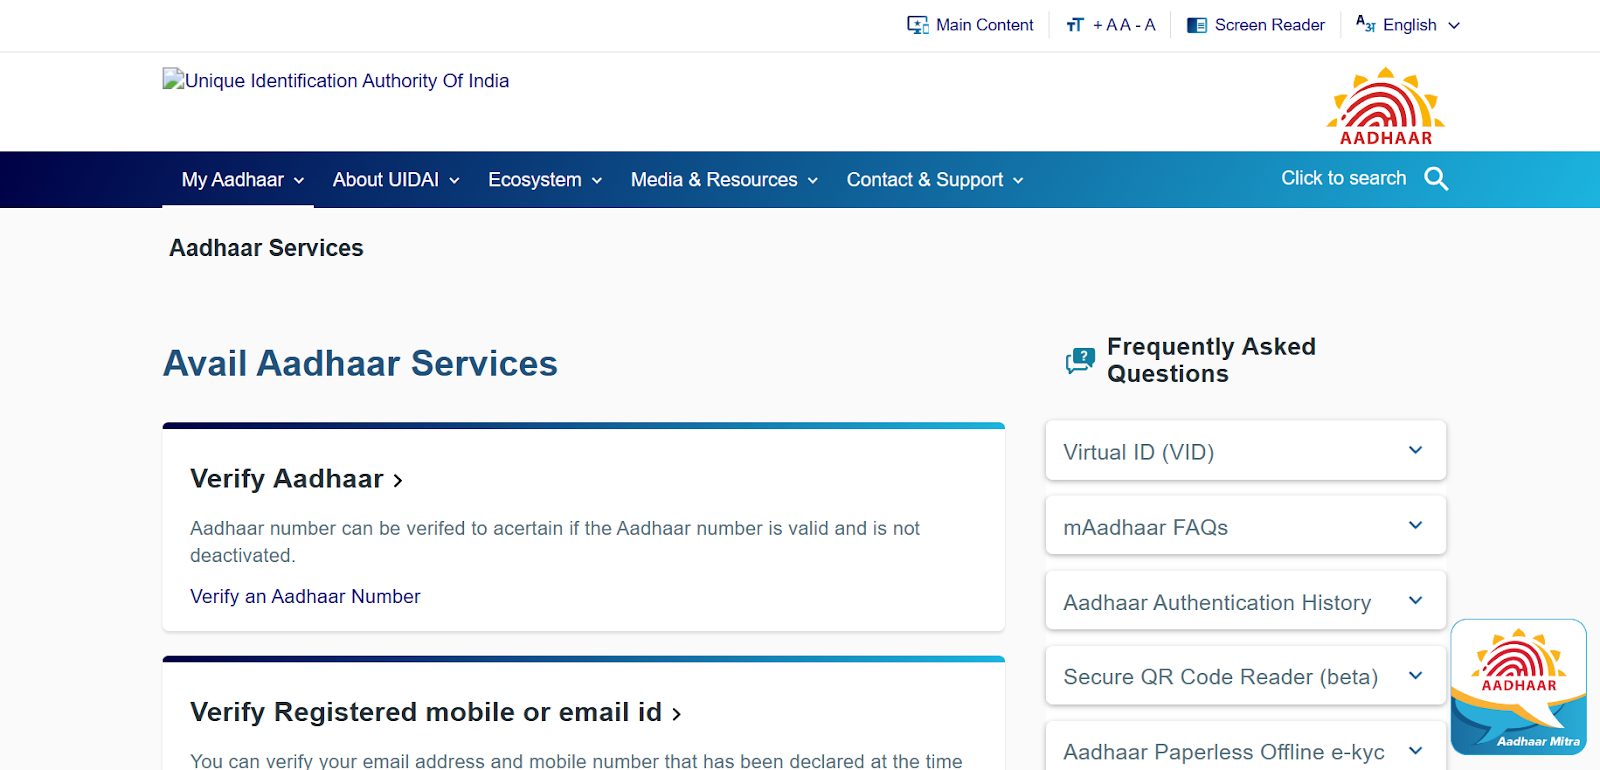Click the Unique Identification Authority Of India logo
The width and height of the screenshot is (1600, 770).
(336, 81)
